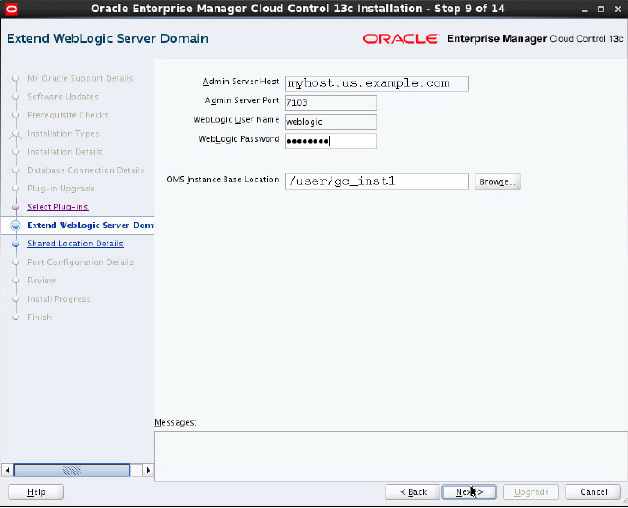
Task: Click the OMS Instance Base Location label
Action: coord(223,179)
